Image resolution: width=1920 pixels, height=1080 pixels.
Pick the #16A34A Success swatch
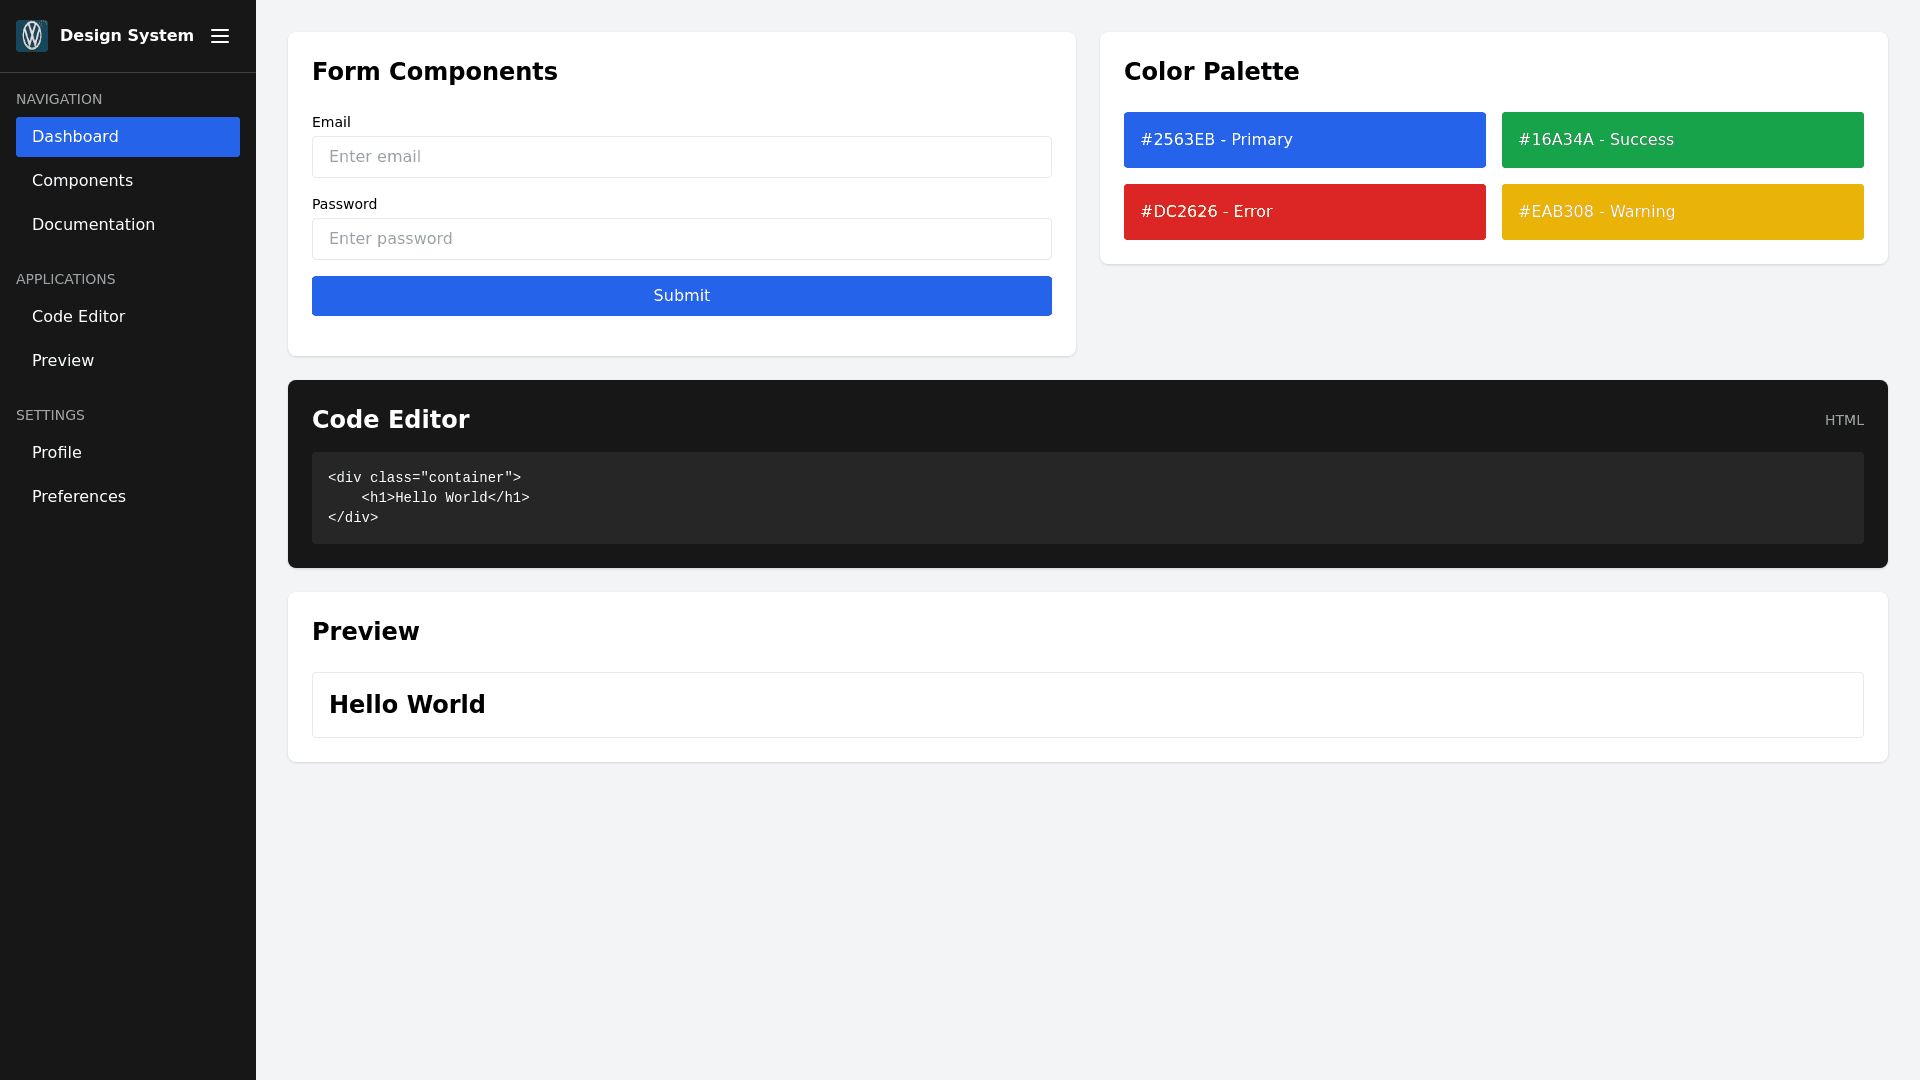[1683, 140]
